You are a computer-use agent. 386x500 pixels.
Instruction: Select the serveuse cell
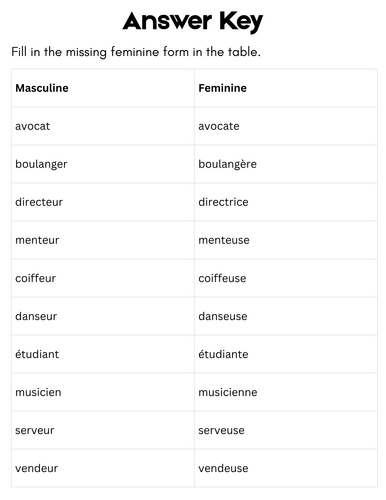click(286, 430)
